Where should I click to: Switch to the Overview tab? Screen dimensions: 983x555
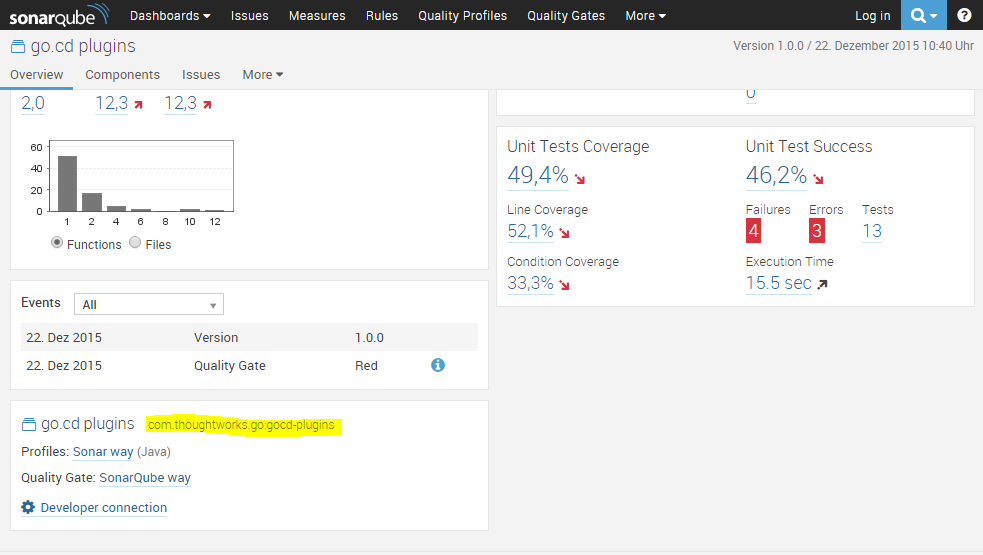coord(36,75)
